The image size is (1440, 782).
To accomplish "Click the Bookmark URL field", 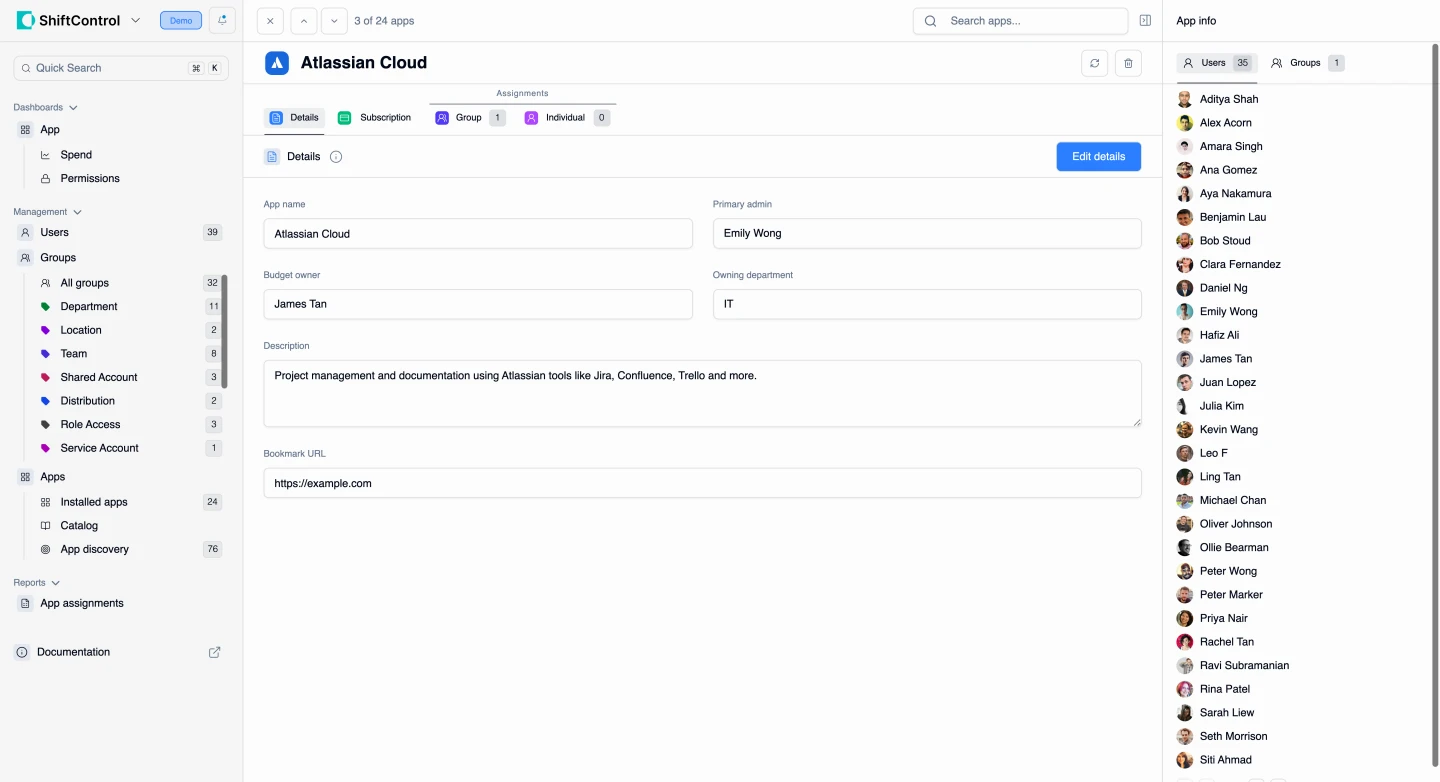I will (703, 483).
